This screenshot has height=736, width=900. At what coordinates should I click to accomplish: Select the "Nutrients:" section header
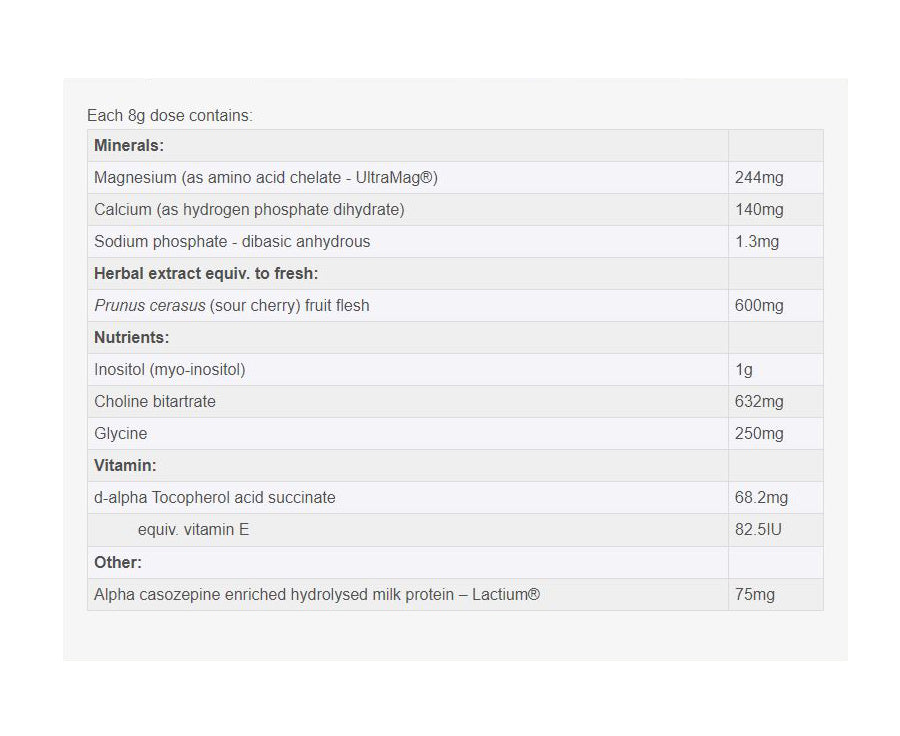click(132, 338)
